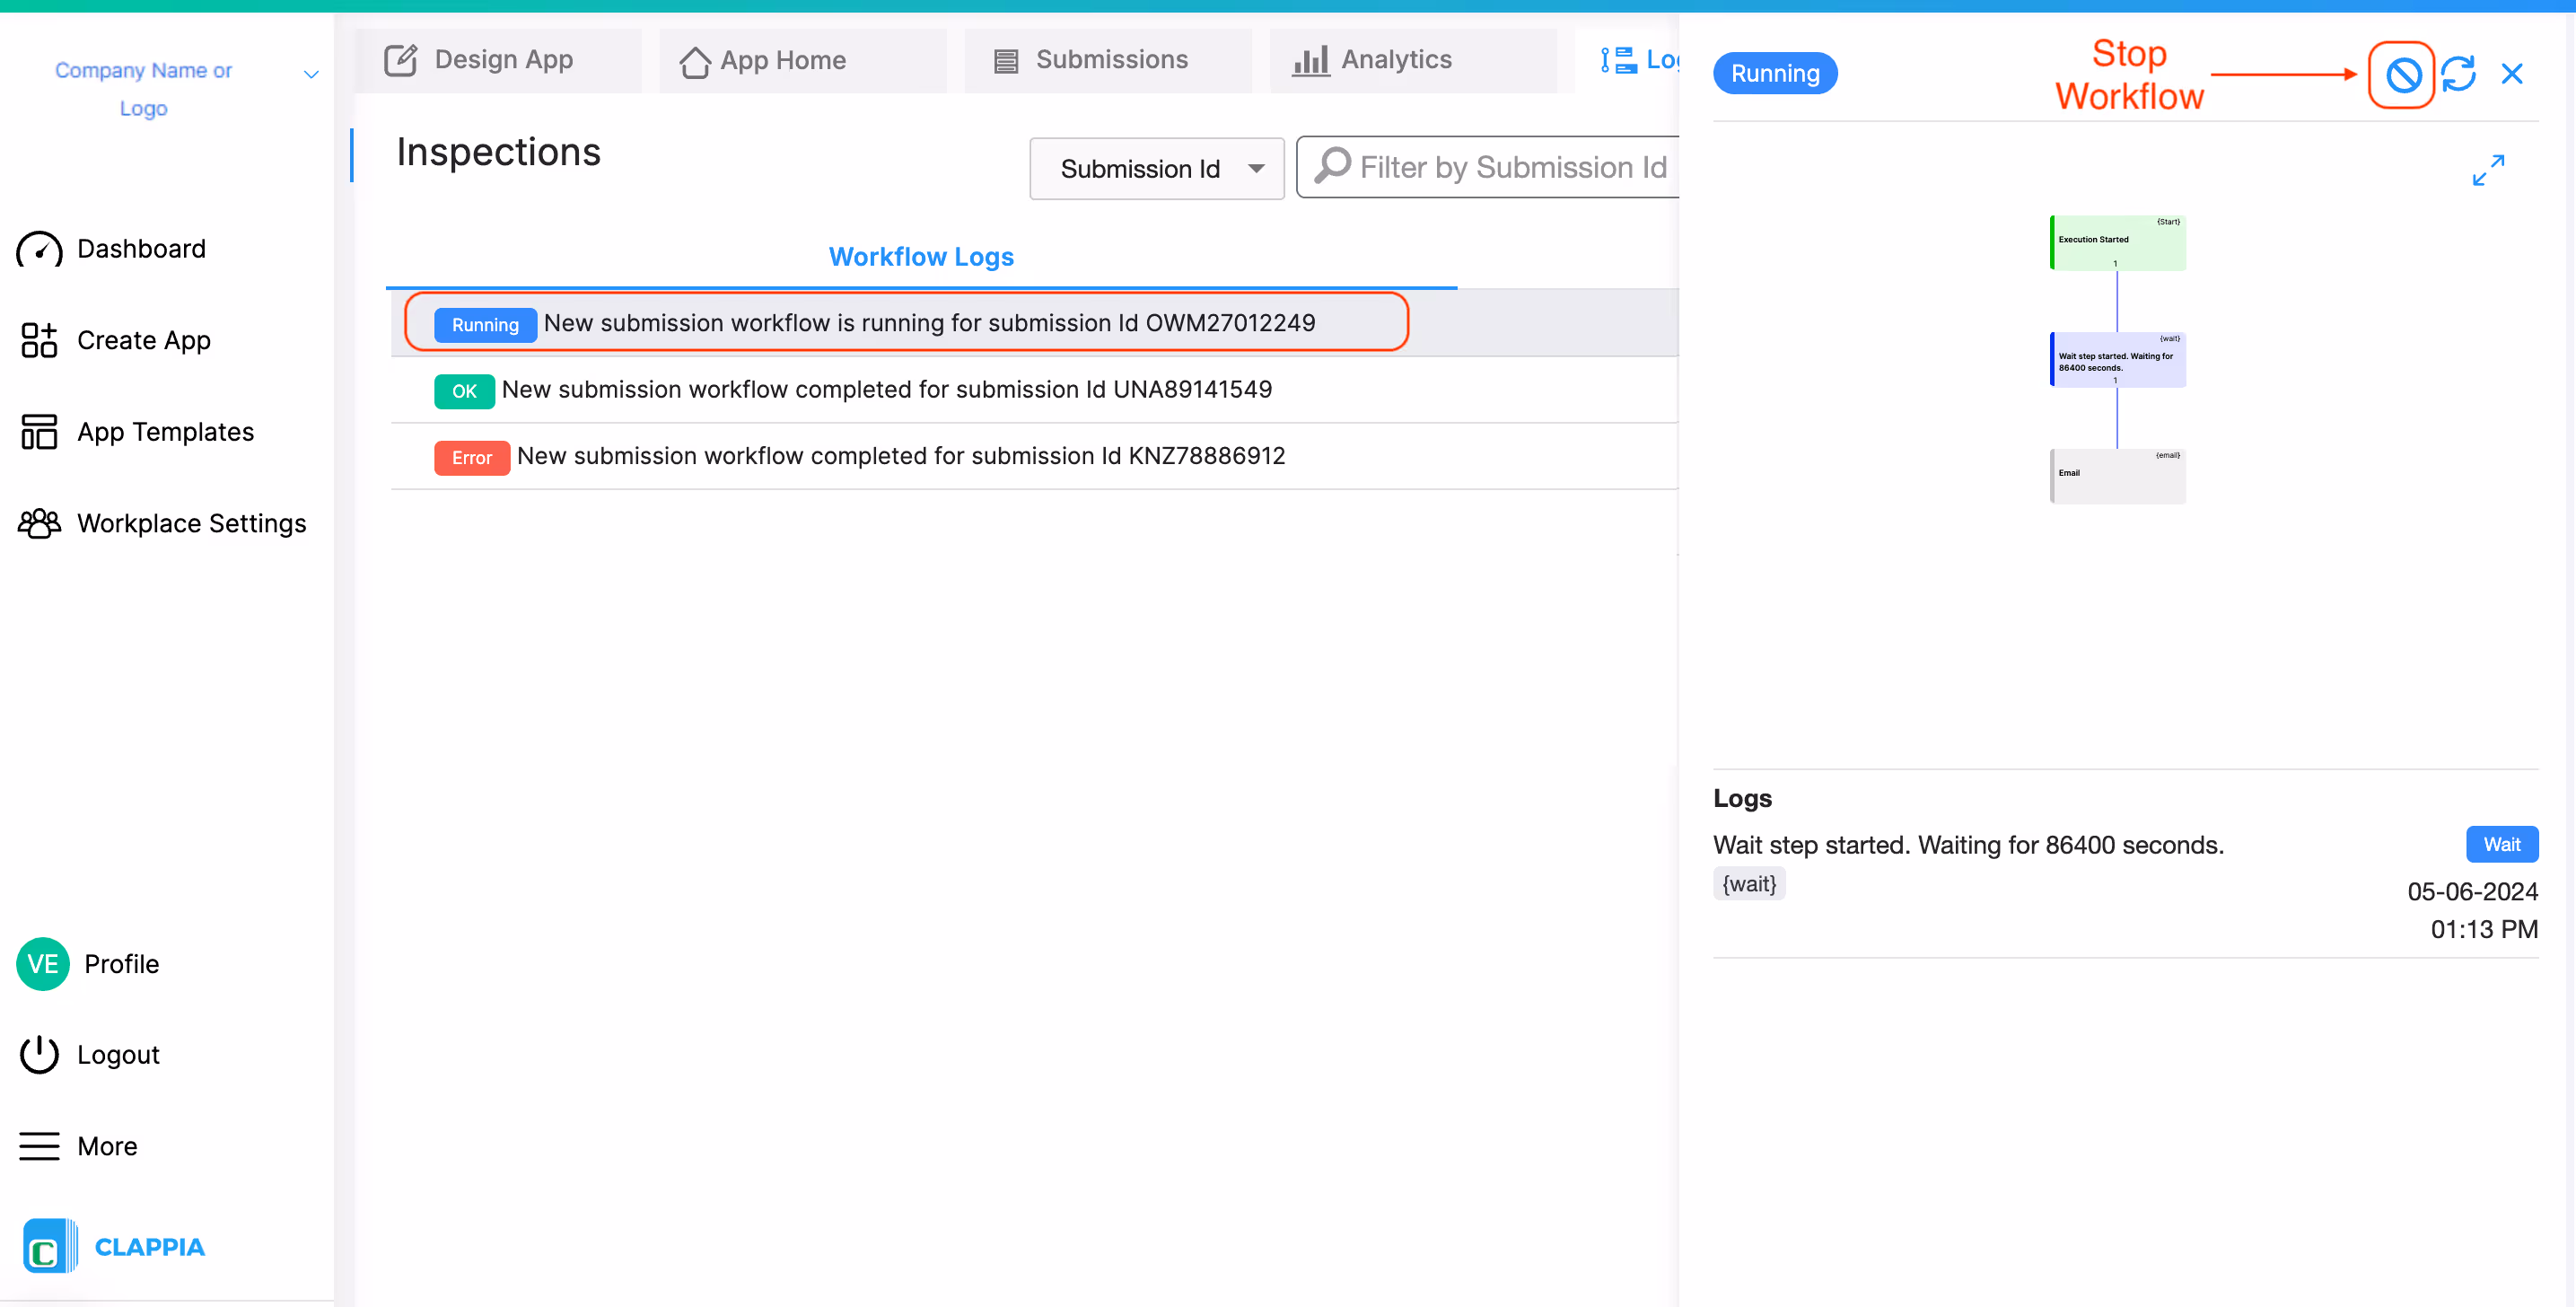Open Submissions via its list icon
This screenshot has height=1307, width=2576.
pyautogui.click(x=1007, y=60)
